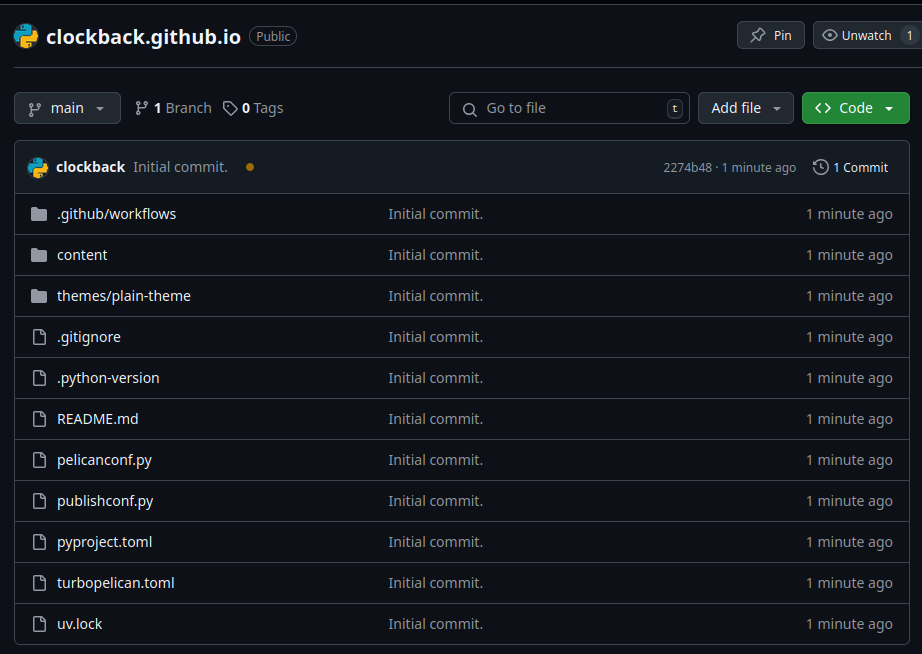
Task: Open the .github/workflows folder
Action: 116,214
